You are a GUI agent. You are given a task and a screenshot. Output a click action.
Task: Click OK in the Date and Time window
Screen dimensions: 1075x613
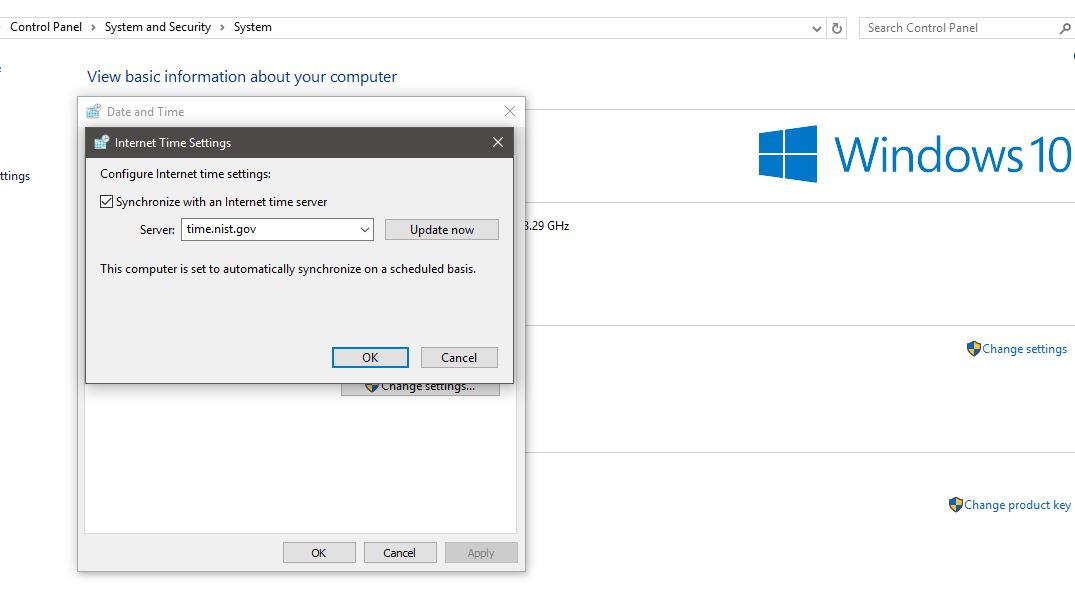tap(319, 553)
